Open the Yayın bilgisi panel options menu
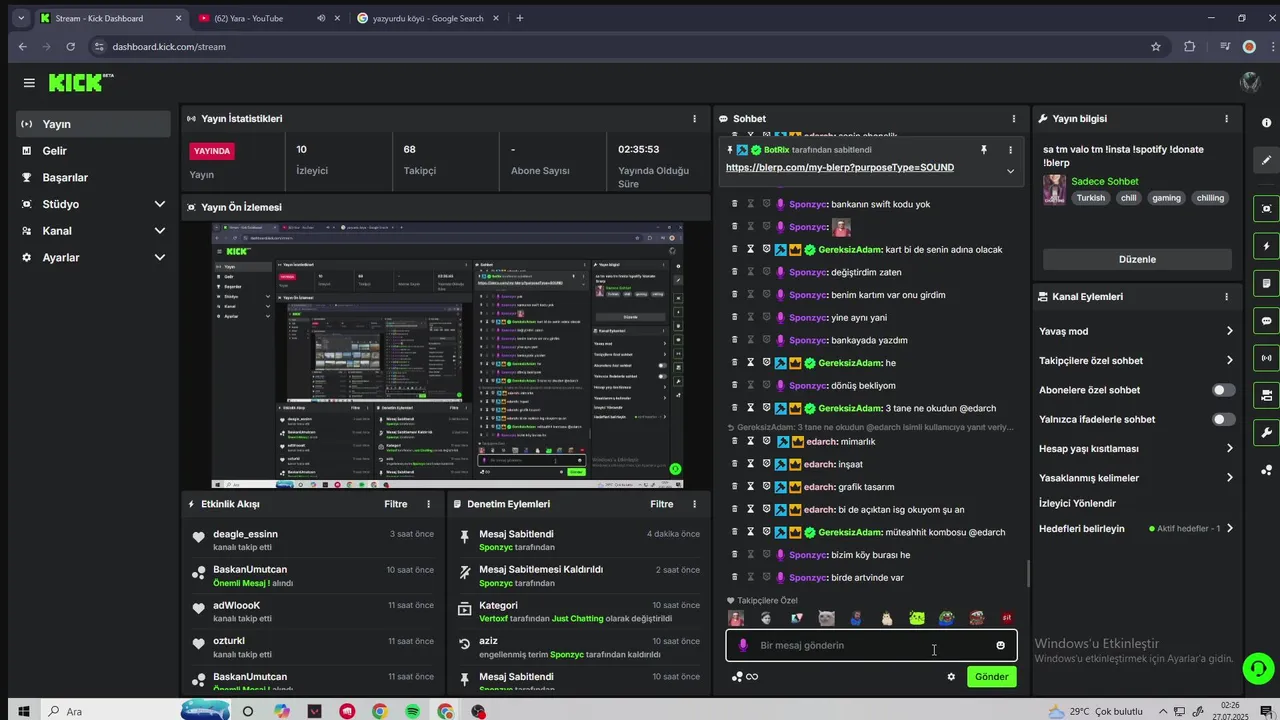The width and height of the screenshot is (1280, 720). click(x=1227, y=119)
